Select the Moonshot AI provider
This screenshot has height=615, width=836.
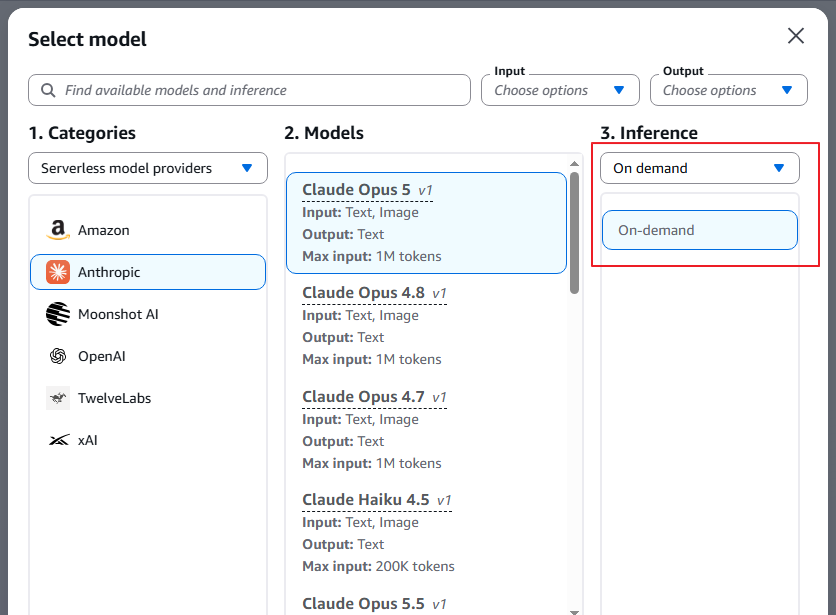pos(148,314)
